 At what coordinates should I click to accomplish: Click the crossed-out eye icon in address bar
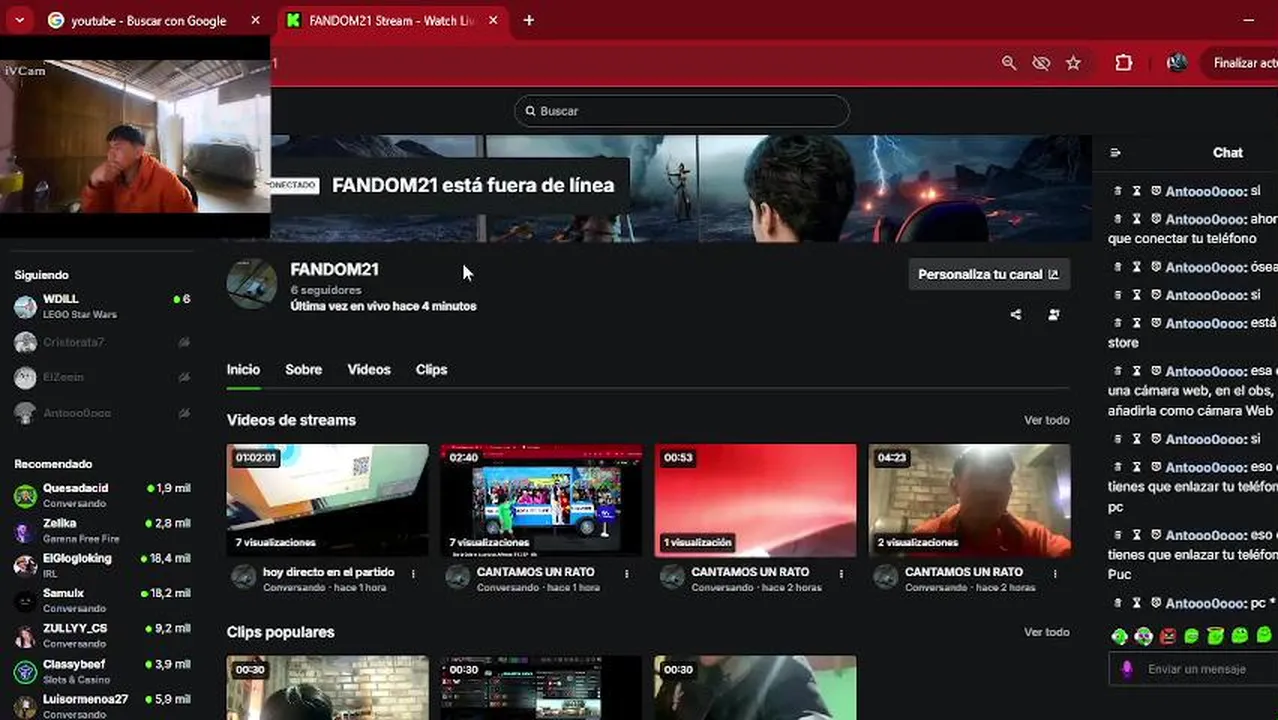point(1041,63)
